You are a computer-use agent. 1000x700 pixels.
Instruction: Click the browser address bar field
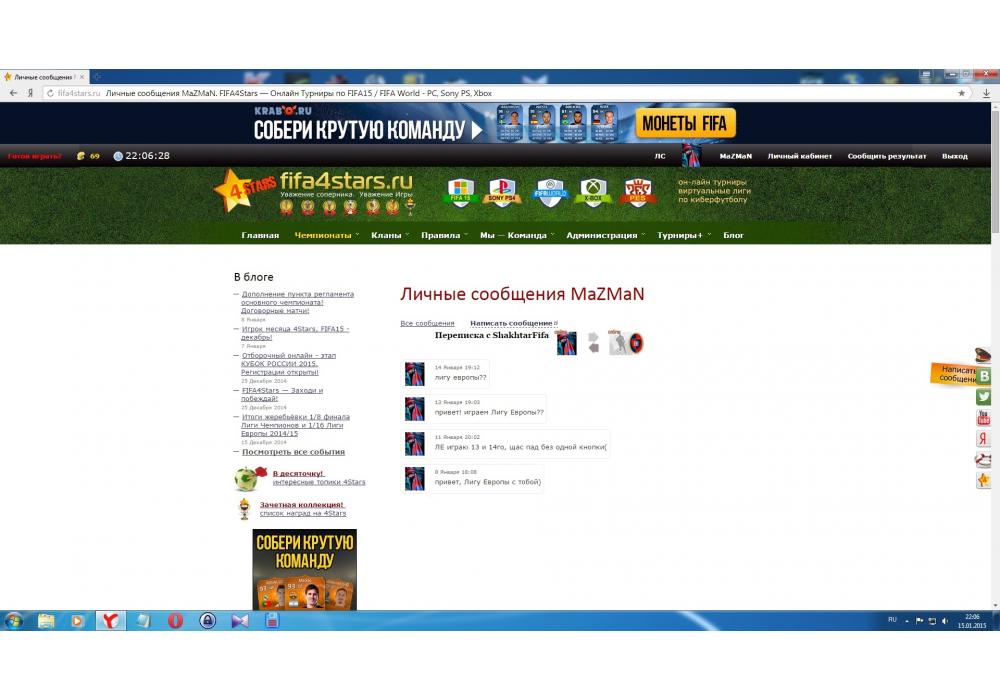(x=504, y=93)
